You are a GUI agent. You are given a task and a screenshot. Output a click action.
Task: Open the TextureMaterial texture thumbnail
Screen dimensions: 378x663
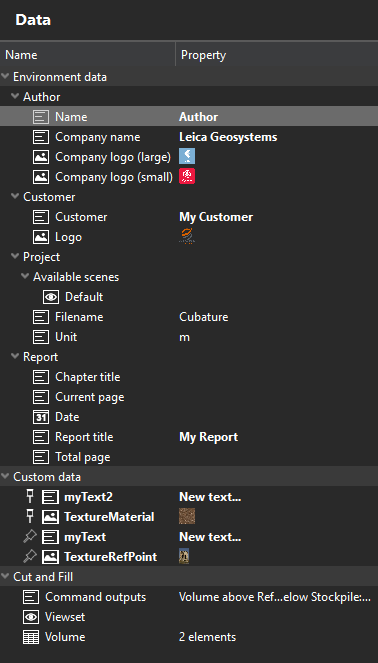[187, 516]
